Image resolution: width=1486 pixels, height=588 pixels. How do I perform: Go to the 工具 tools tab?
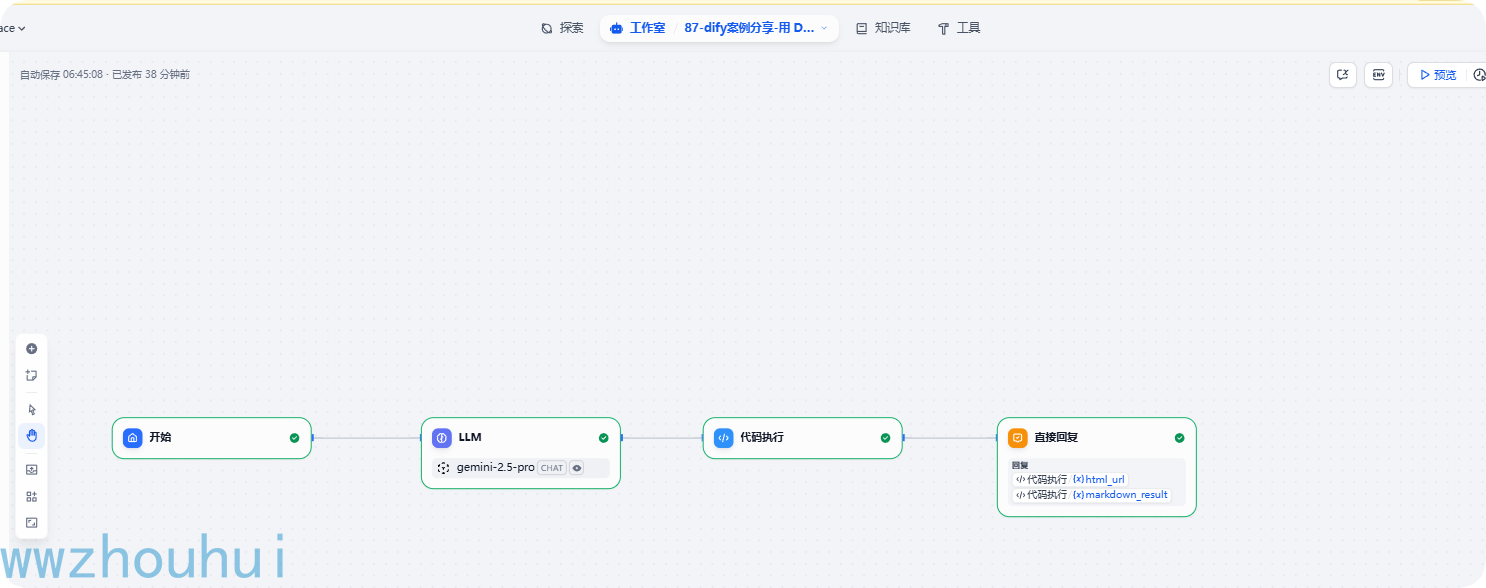pos(958,28)
